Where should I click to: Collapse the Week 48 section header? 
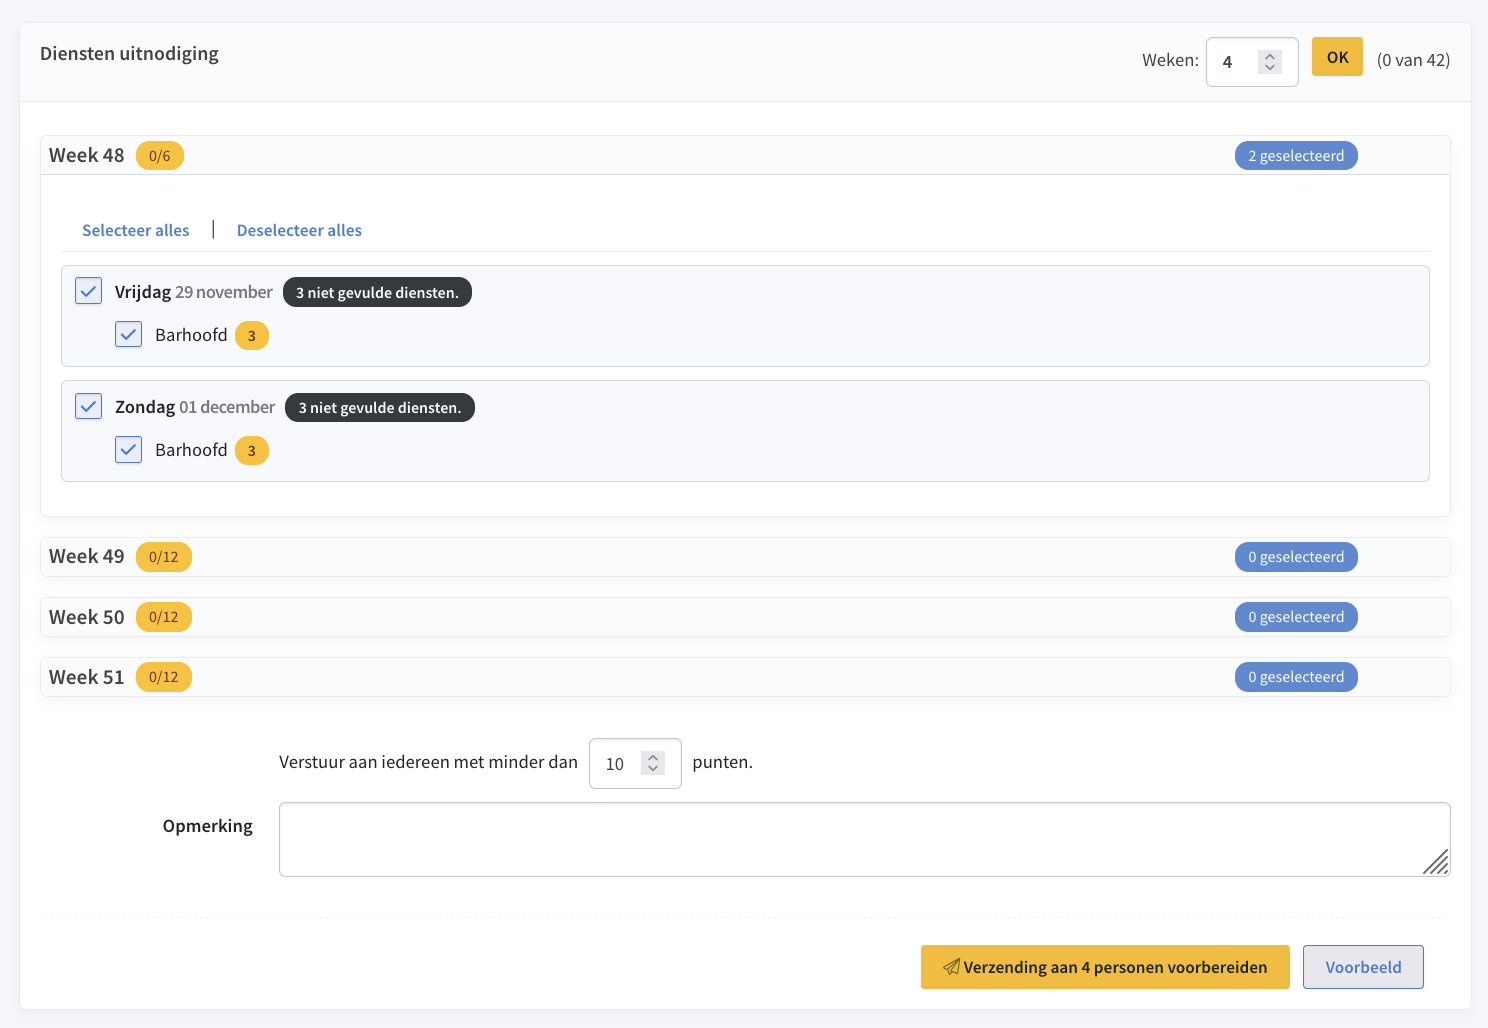coord(745,155)
